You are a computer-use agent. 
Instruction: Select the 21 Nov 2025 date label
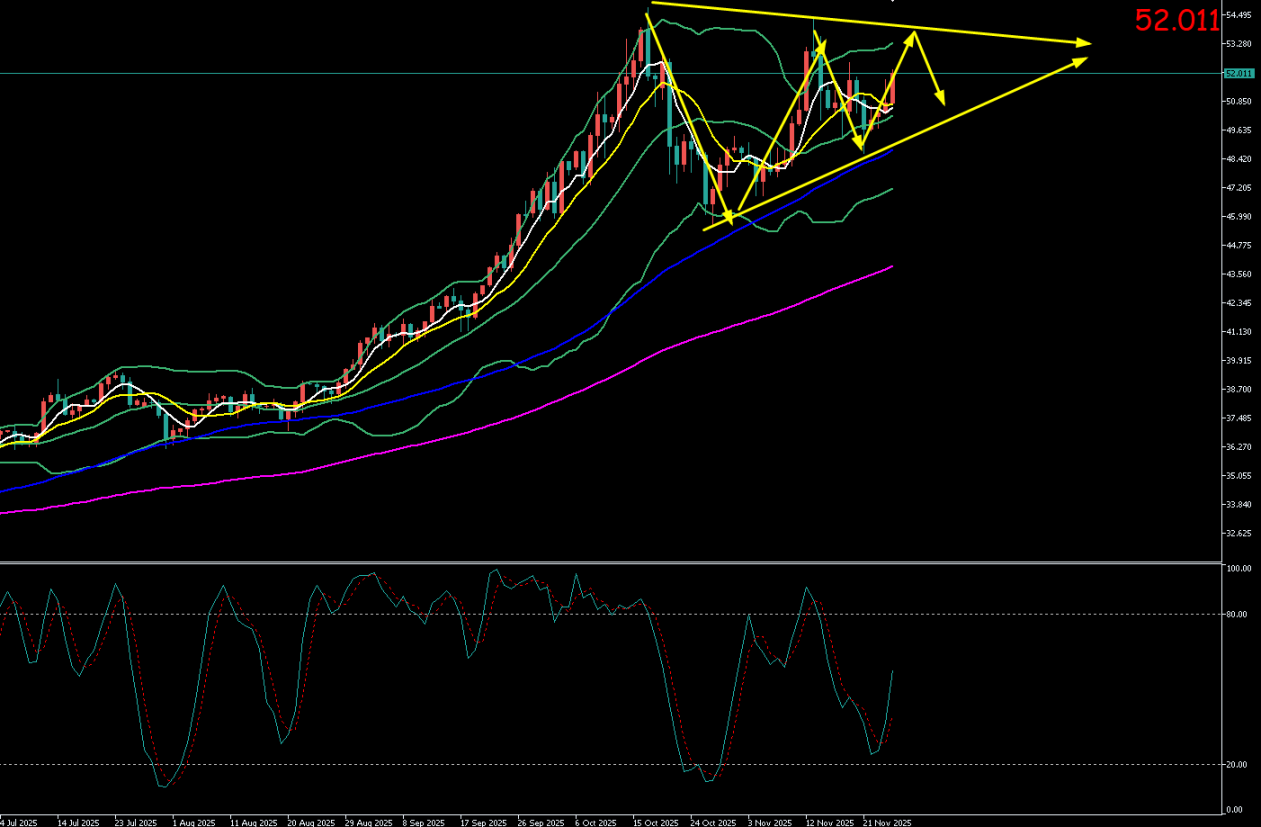(887, 822)
